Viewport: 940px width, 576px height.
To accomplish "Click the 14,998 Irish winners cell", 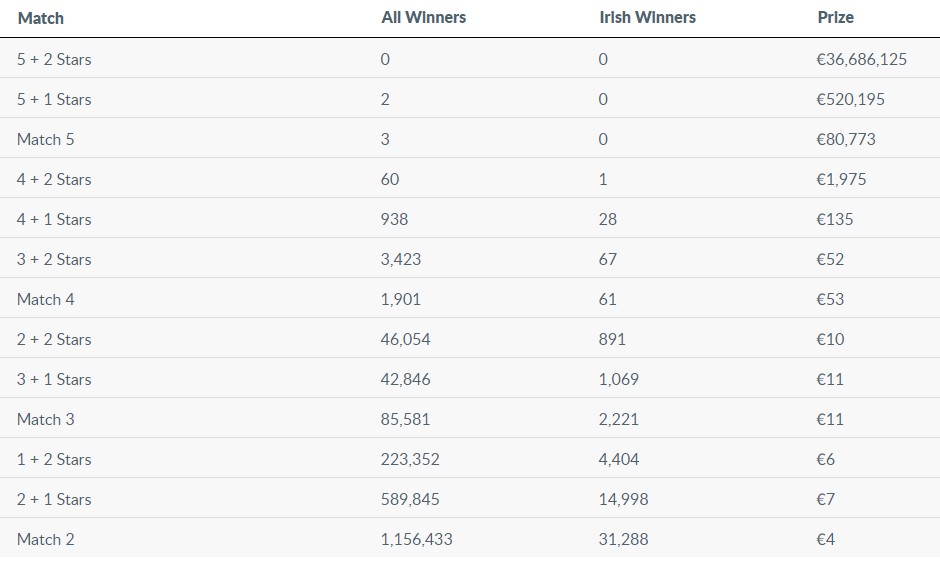I will point(623,499).
